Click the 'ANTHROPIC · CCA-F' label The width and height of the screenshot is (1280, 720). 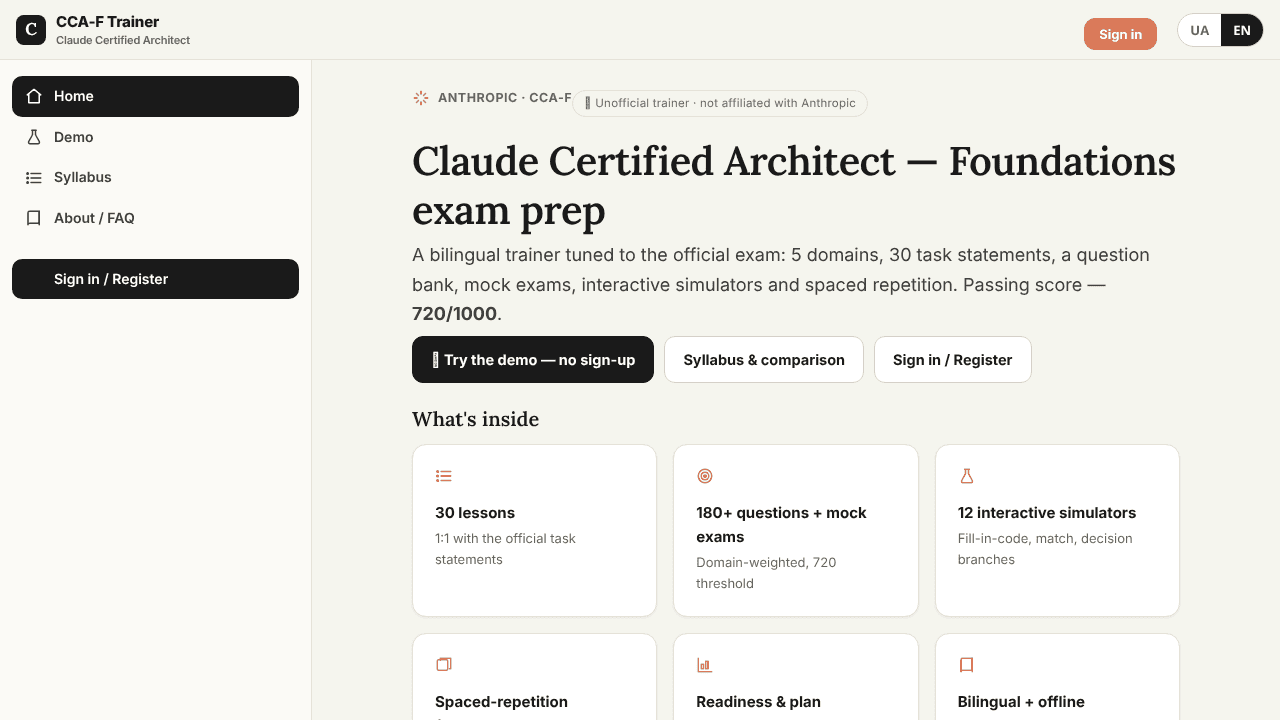click(505, 98)
